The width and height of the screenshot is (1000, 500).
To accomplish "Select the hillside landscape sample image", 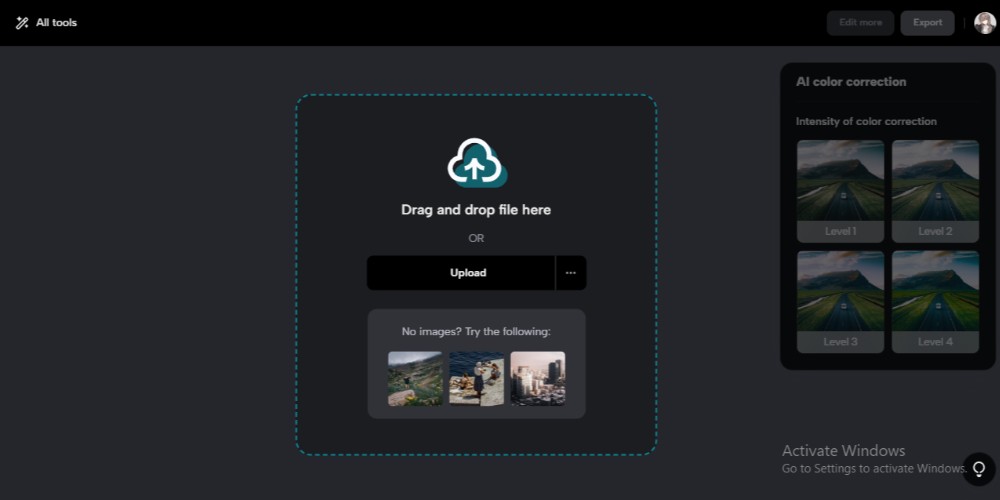I will [x=415, y=379].
